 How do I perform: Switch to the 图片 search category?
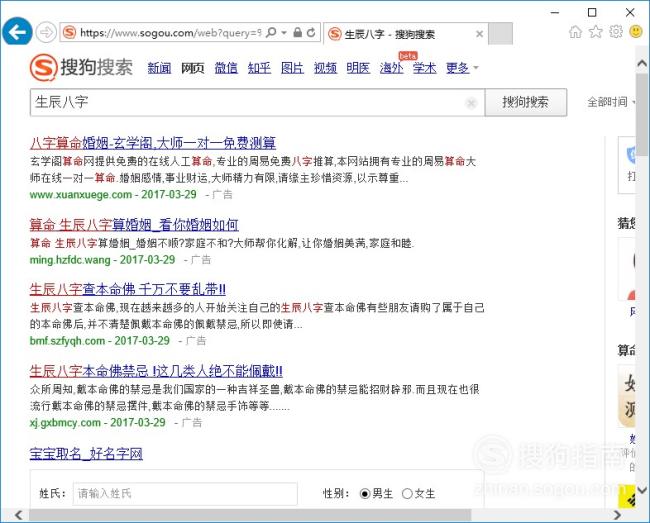[x=292, y=68]
